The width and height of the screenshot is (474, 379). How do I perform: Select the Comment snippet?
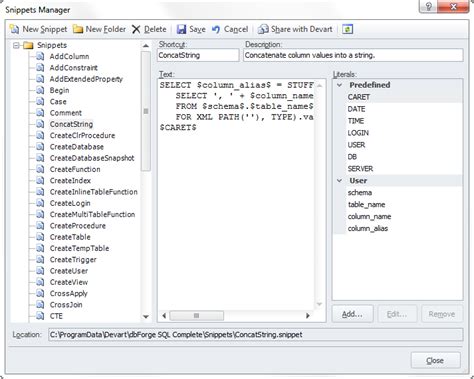(x=66, y=113)
